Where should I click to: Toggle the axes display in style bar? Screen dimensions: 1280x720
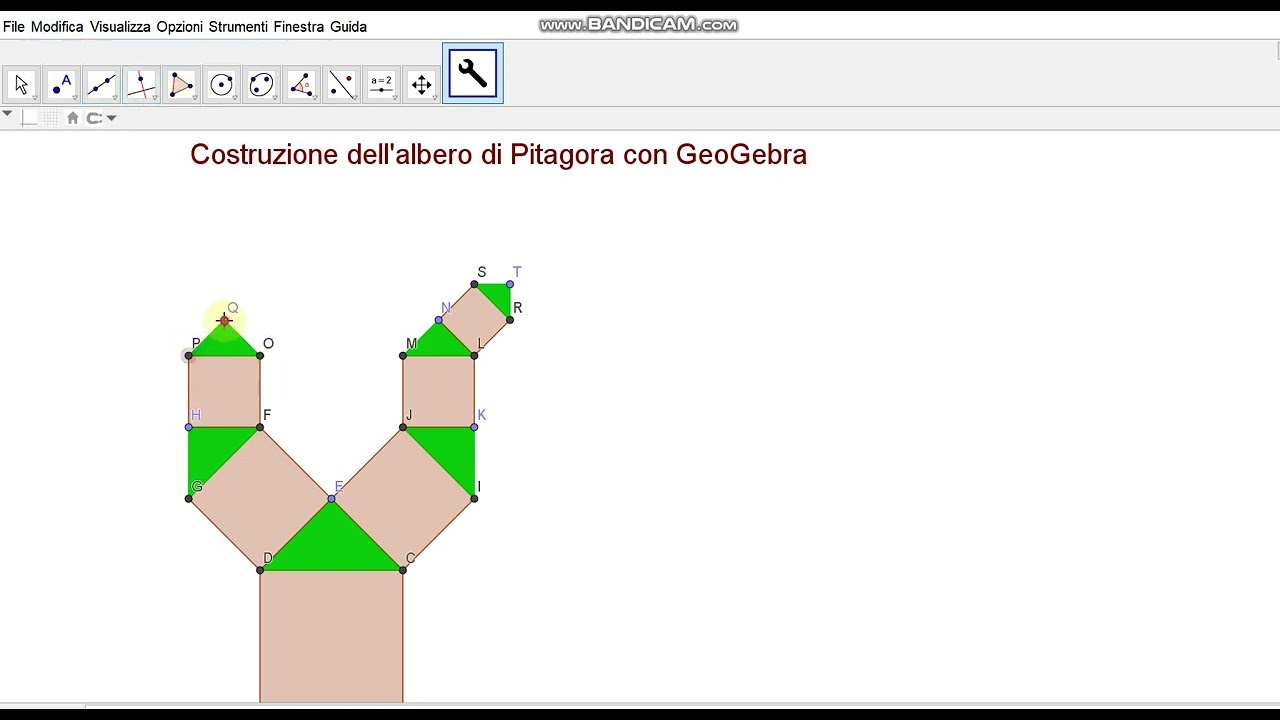(29, 118)
